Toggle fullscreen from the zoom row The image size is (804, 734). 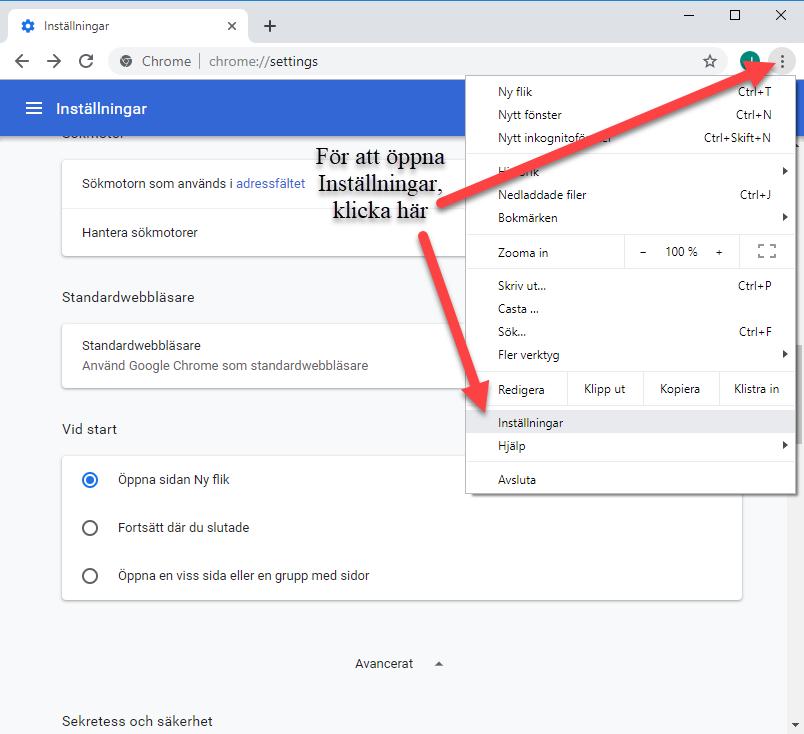tap(767, 251)
